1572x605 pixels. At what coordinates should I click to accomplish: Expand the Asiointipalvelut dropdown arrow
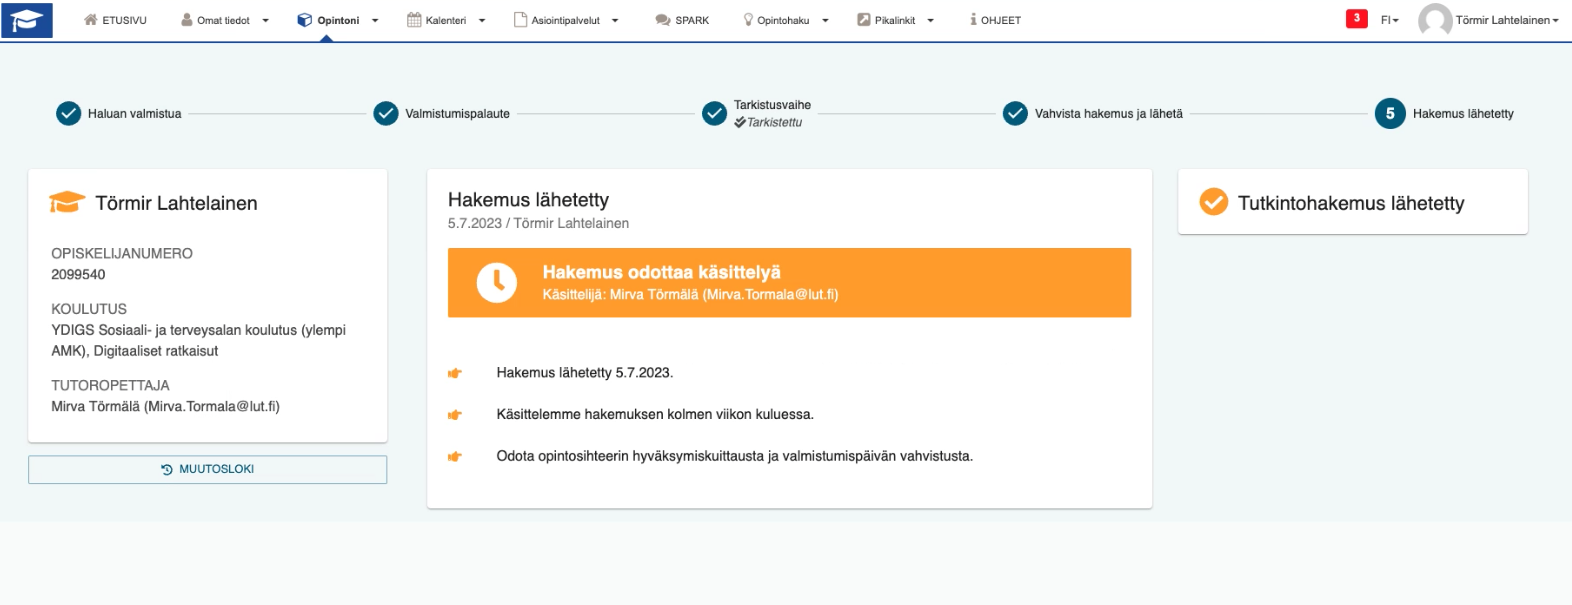pyautogui.click(x=615, y=21)
